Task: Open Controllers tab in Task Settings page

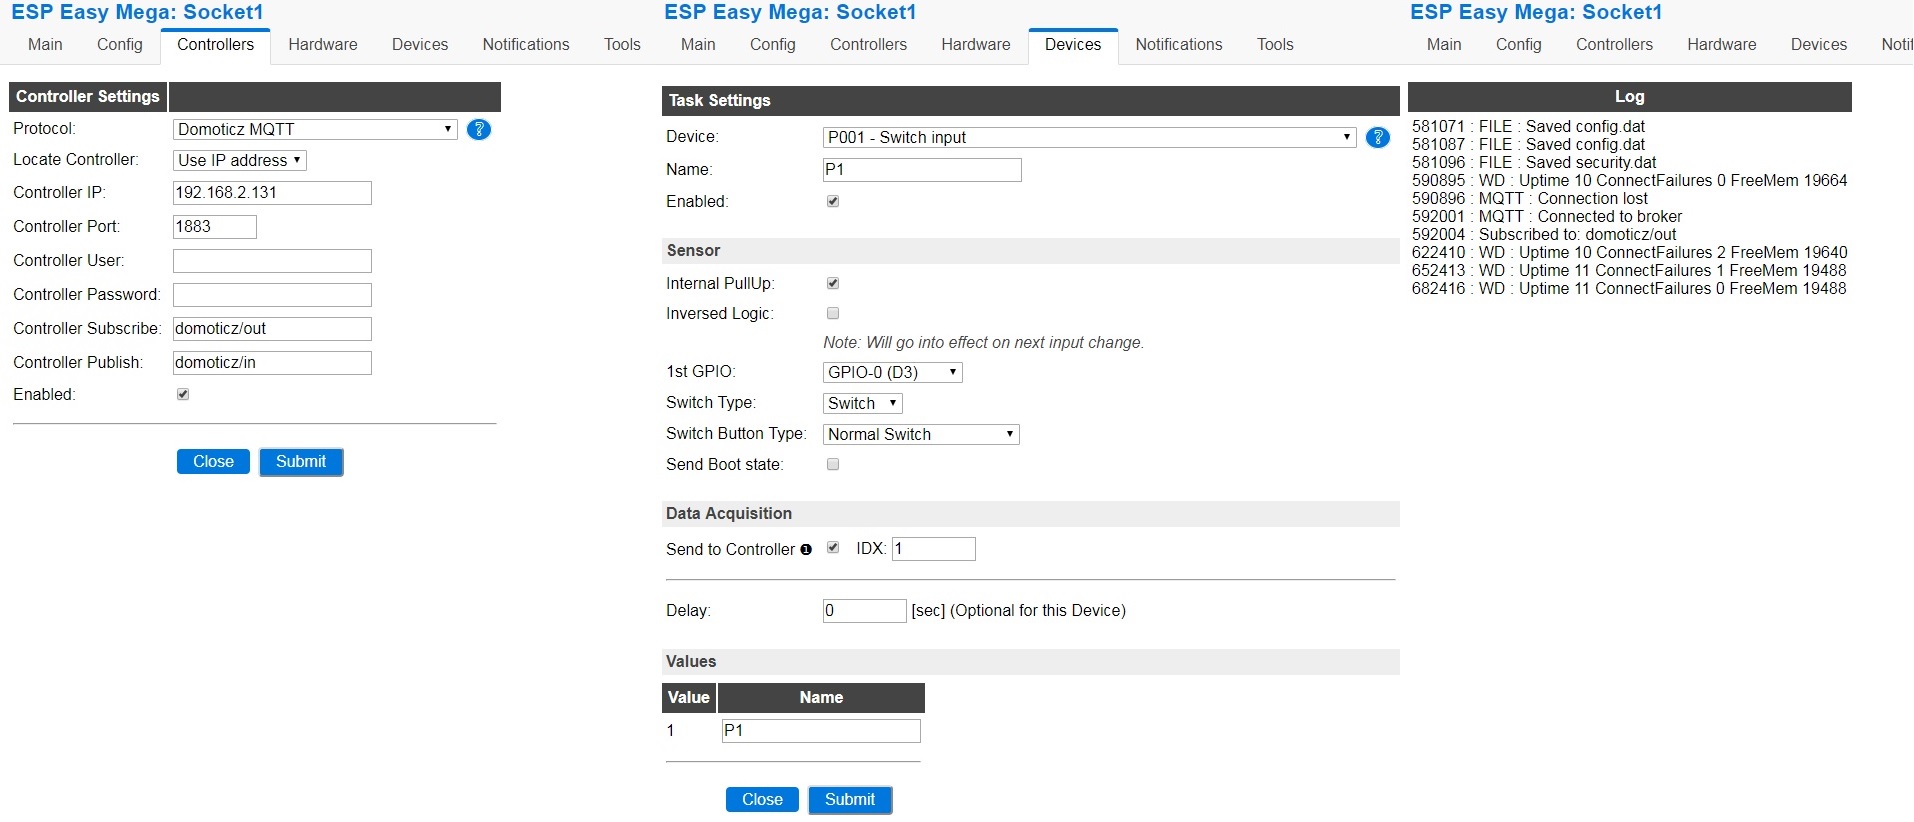Action: click(x=868, y=44)
